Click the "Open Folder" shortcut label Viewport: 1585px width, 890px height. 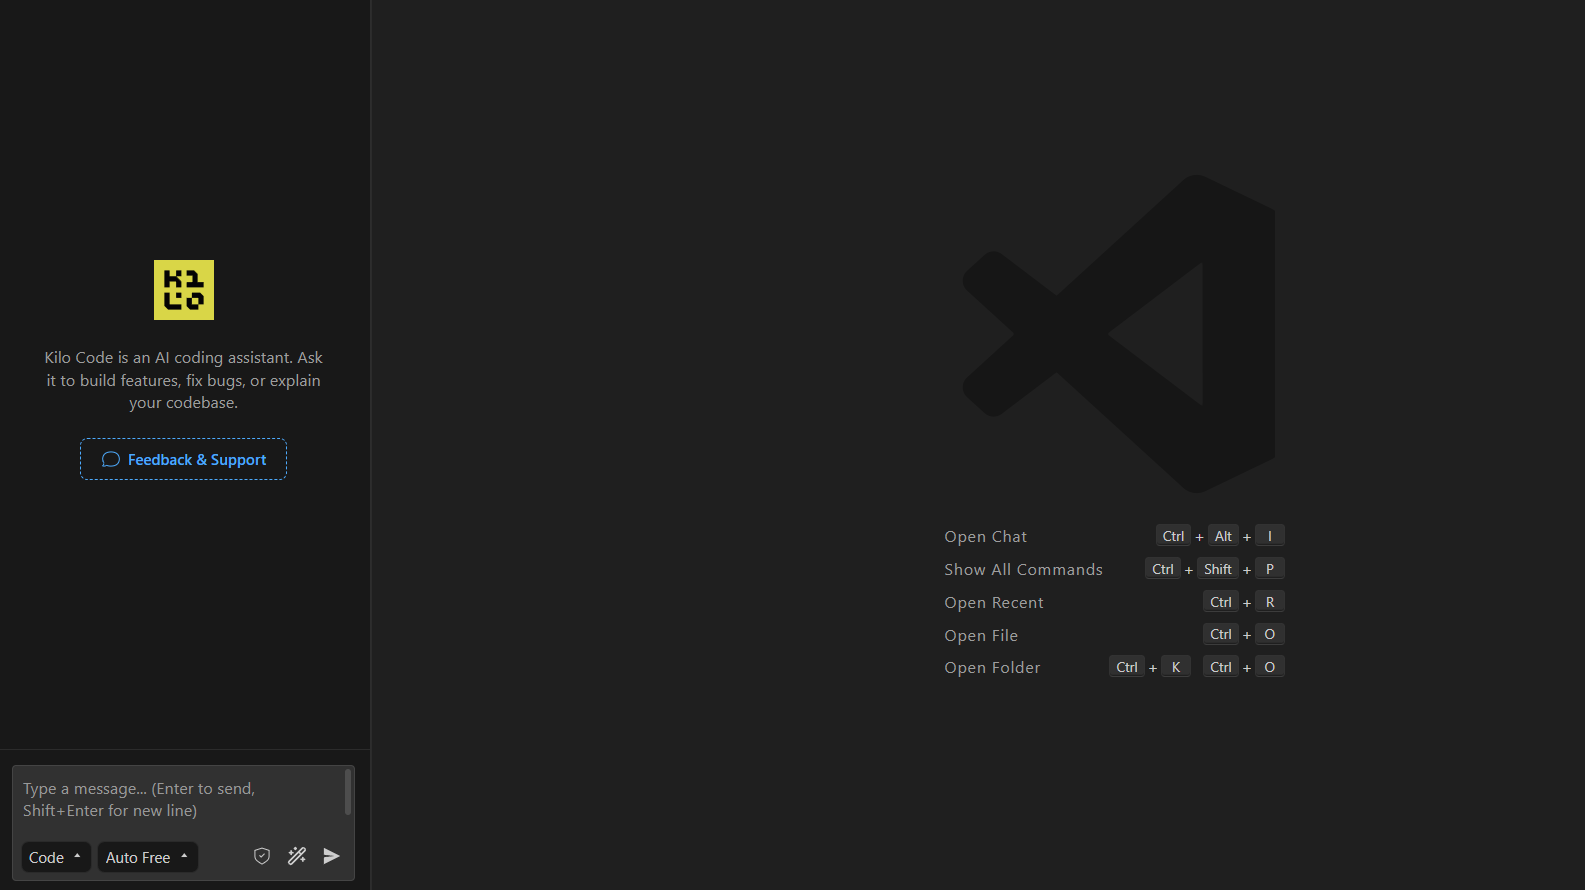point(993,668)
